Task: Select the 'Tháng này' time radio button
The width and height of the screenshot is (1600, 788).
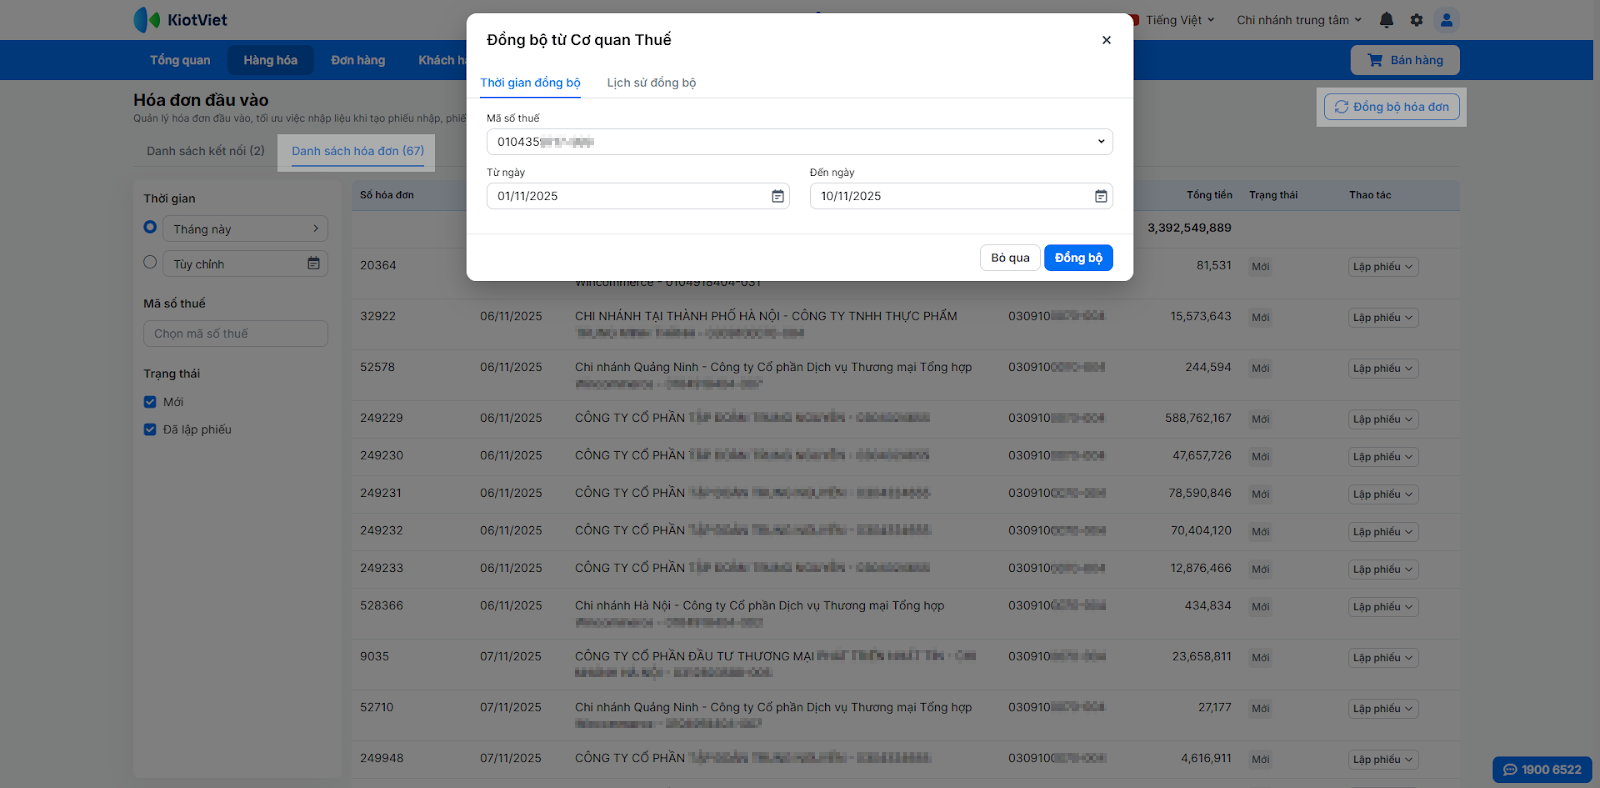Action: (x=150, y=227)
